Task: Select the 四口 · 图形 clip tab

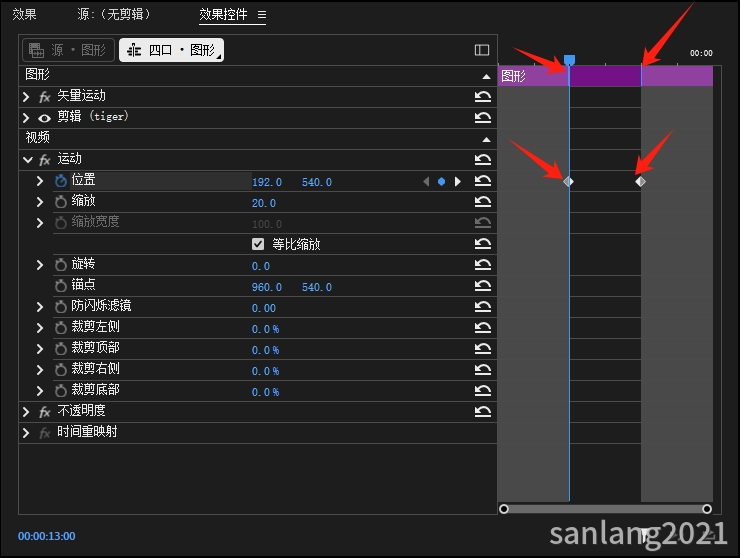Action: [171, 50]
